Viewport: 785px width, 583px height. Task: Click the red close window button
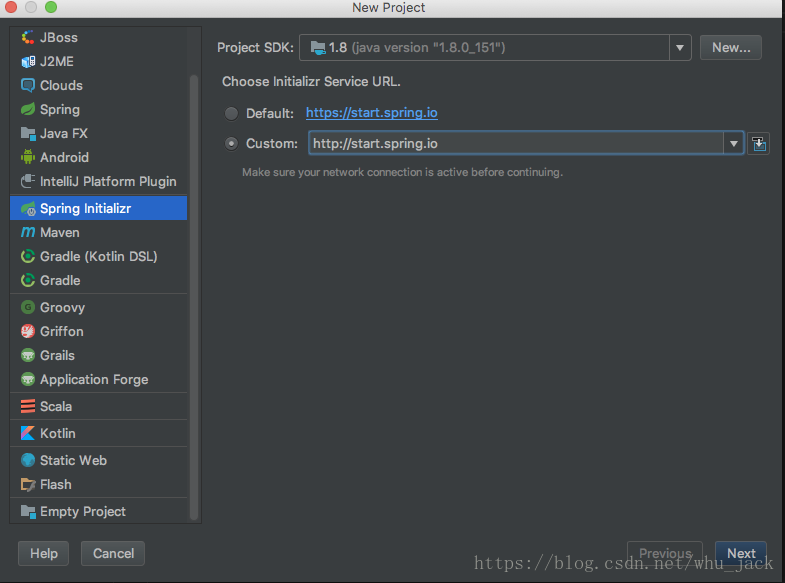[11, 7]
